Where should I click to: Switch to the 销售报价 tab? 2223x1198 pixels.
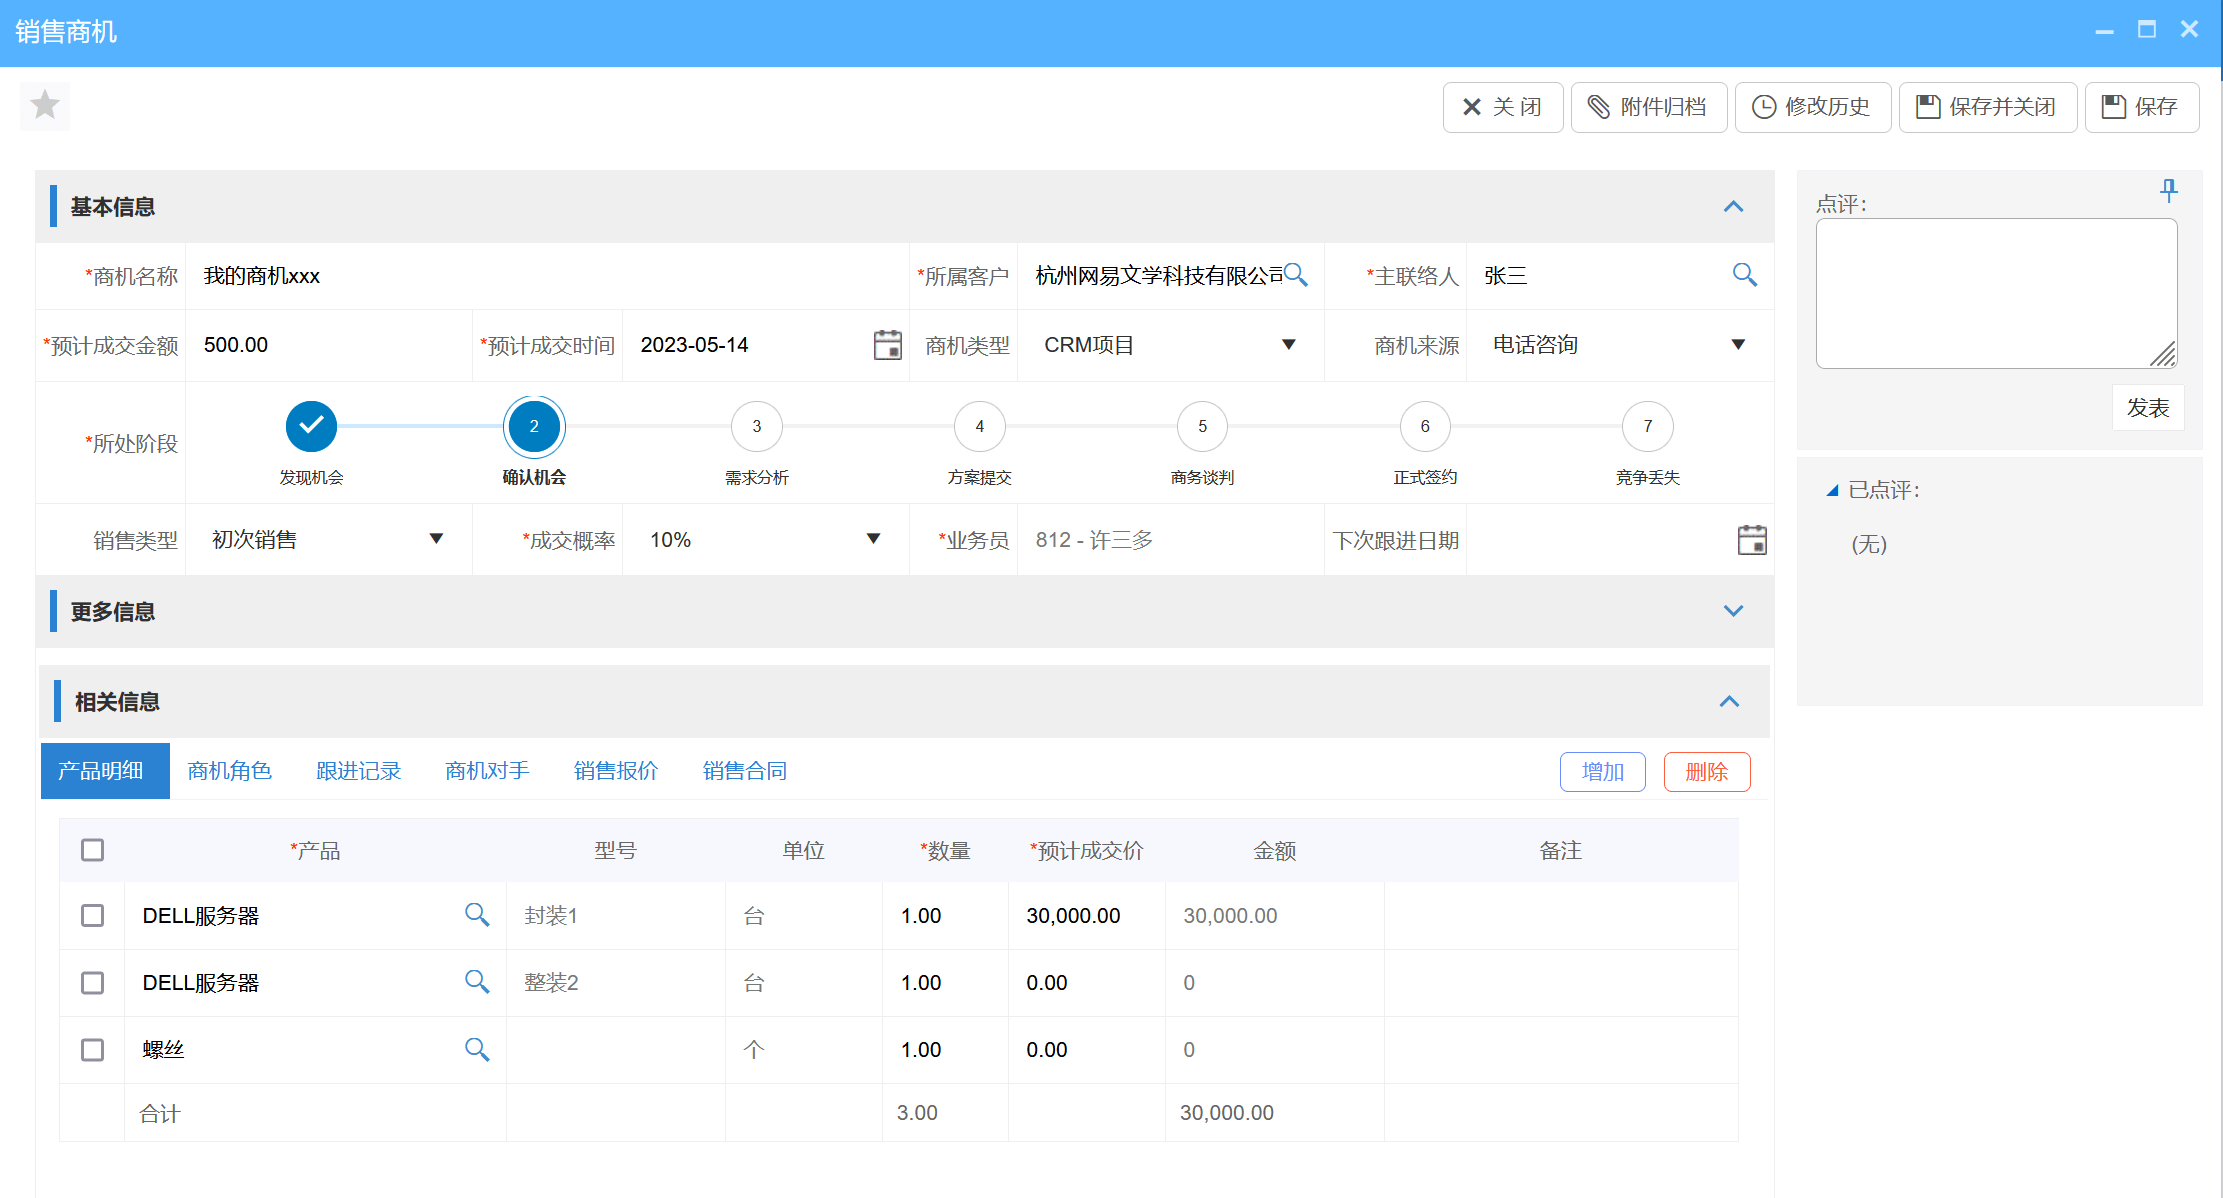[x=615, y=770]
